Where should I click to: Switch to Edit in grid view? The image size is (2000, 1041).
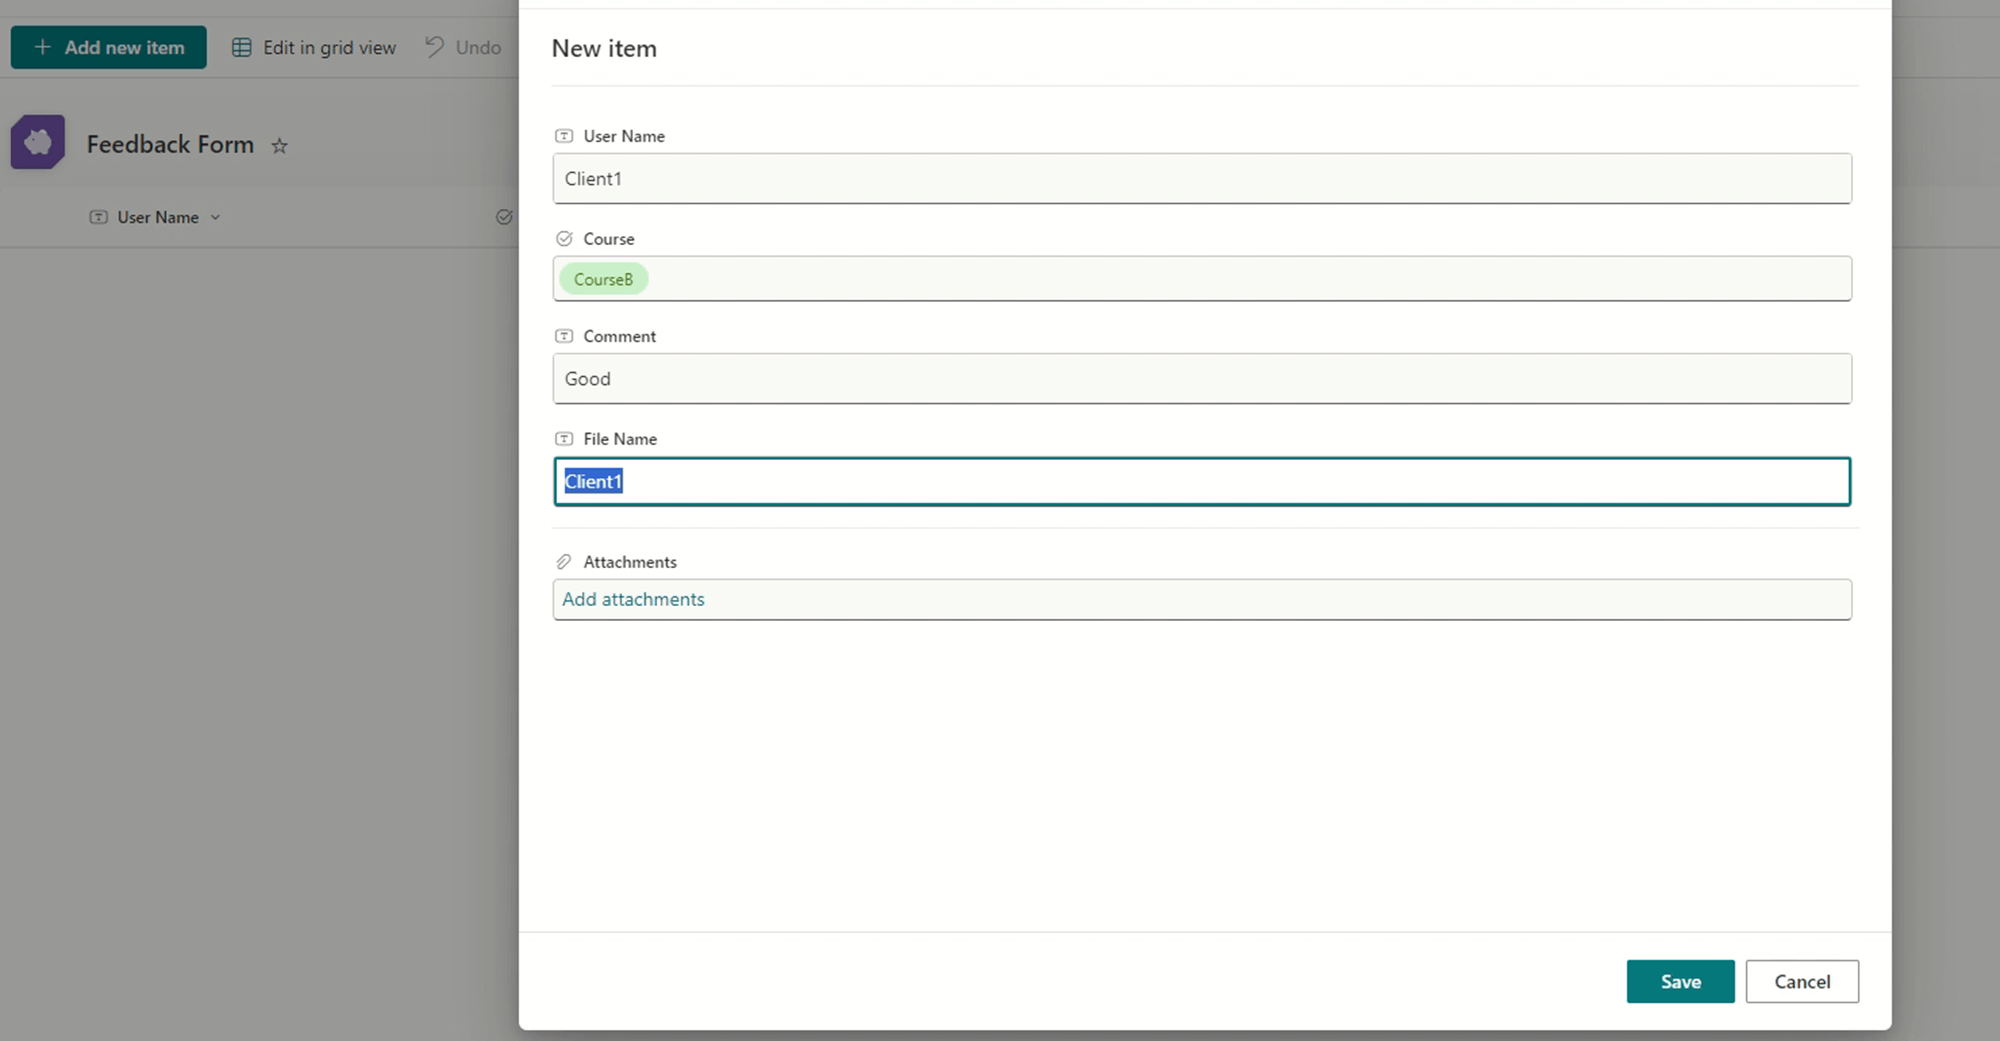tap(314, 47)
